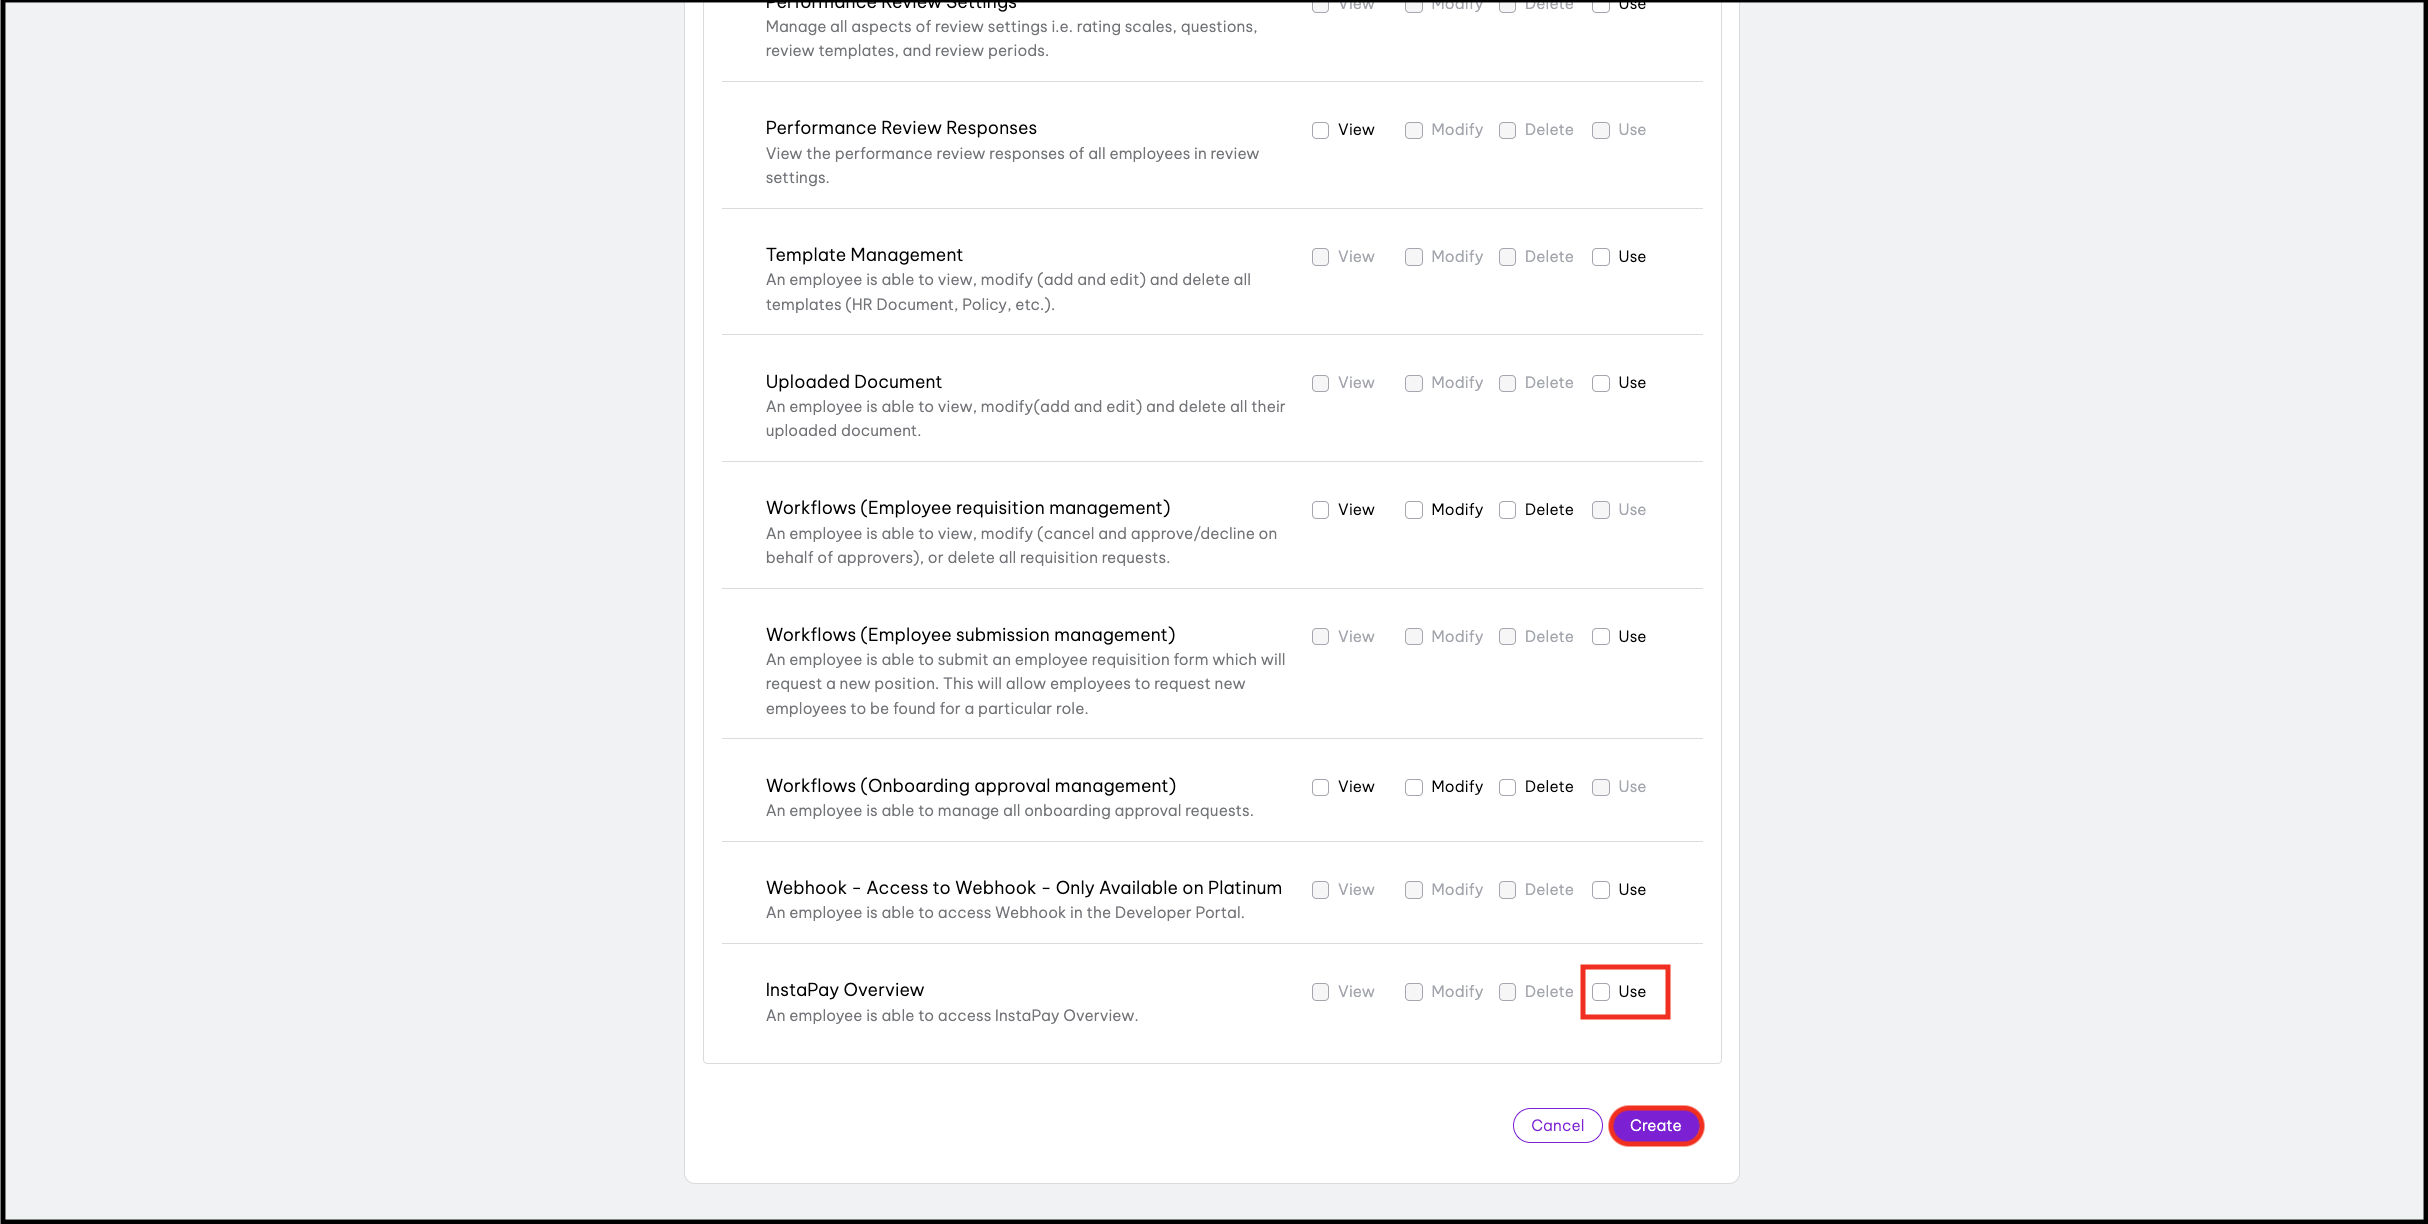Image resolution: width=2428 pixels, height=1224 pixels.
Task: Click the InstaPay Overview permission title
Action: click(845, 990)
